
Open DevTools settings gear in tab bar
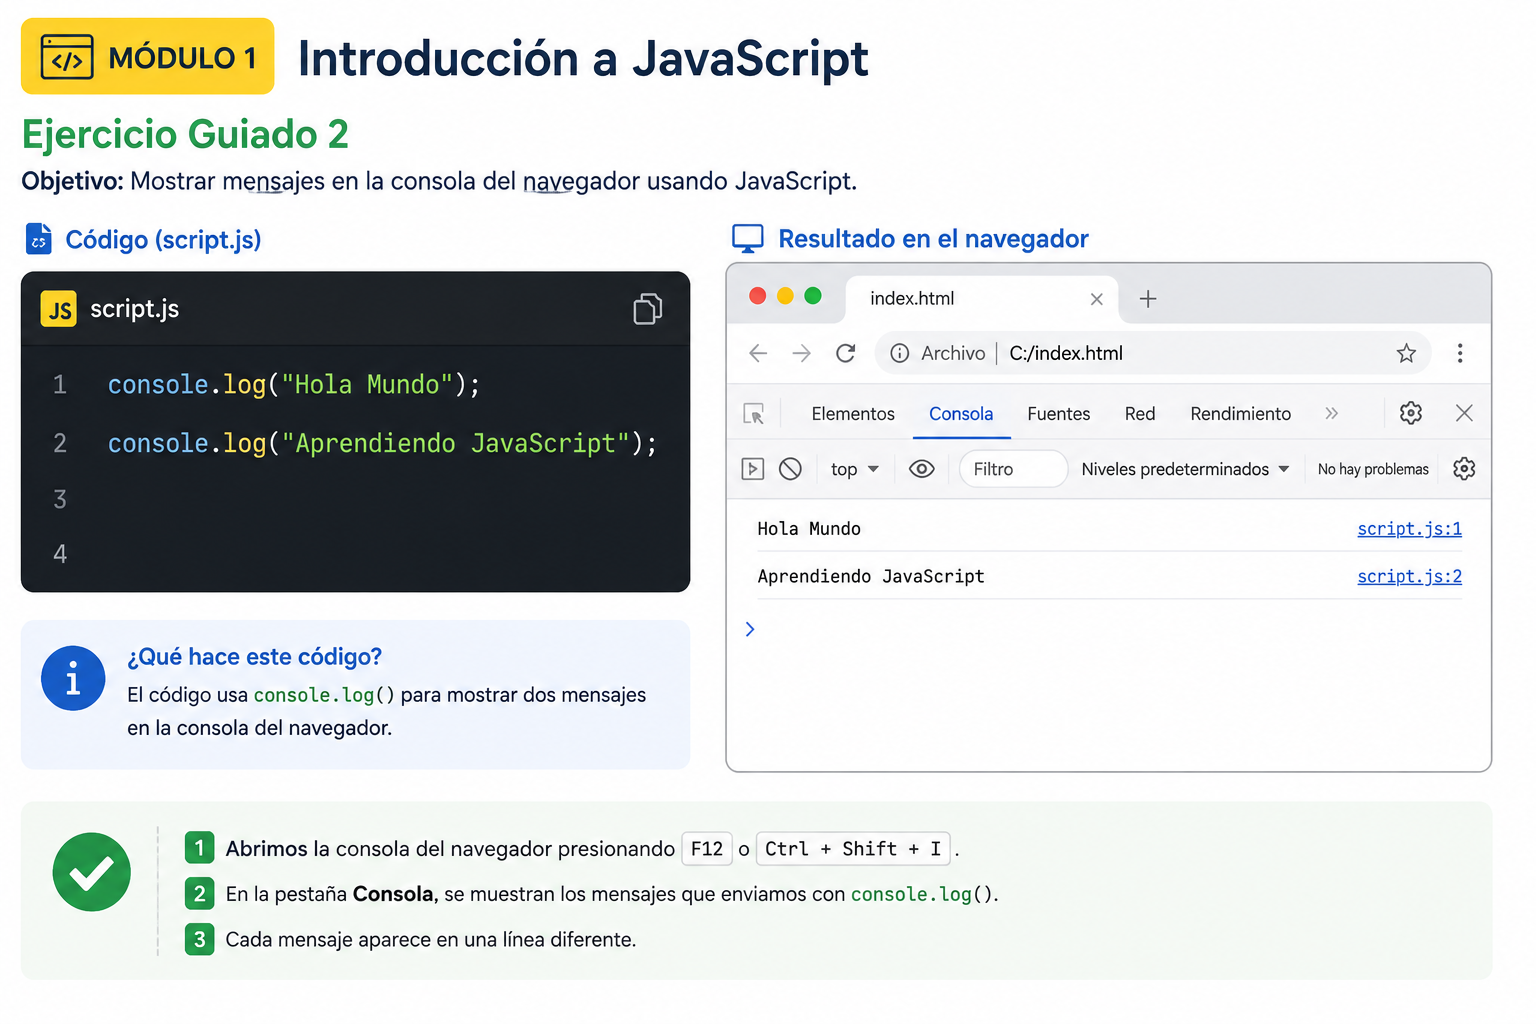tap(1411, 413)
